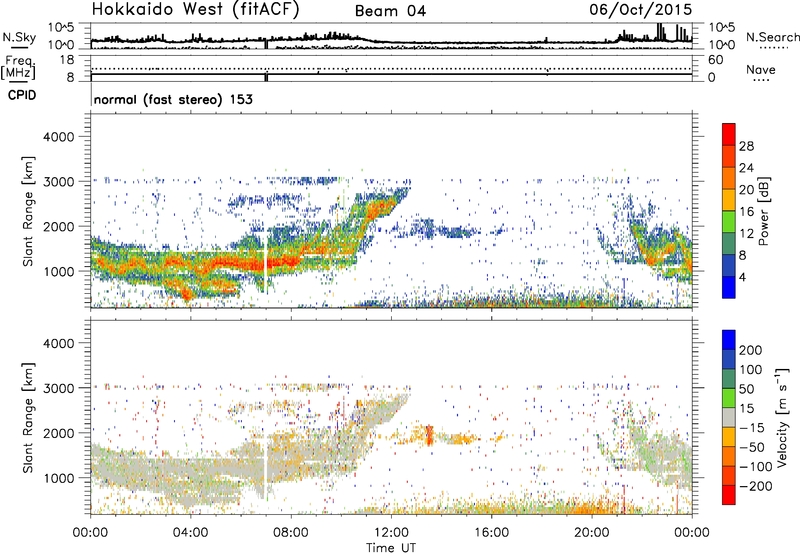This screenshot has height=554, width=800.
Task: Select the '100' label on Velocity colorbar
Action: [751, 370]
